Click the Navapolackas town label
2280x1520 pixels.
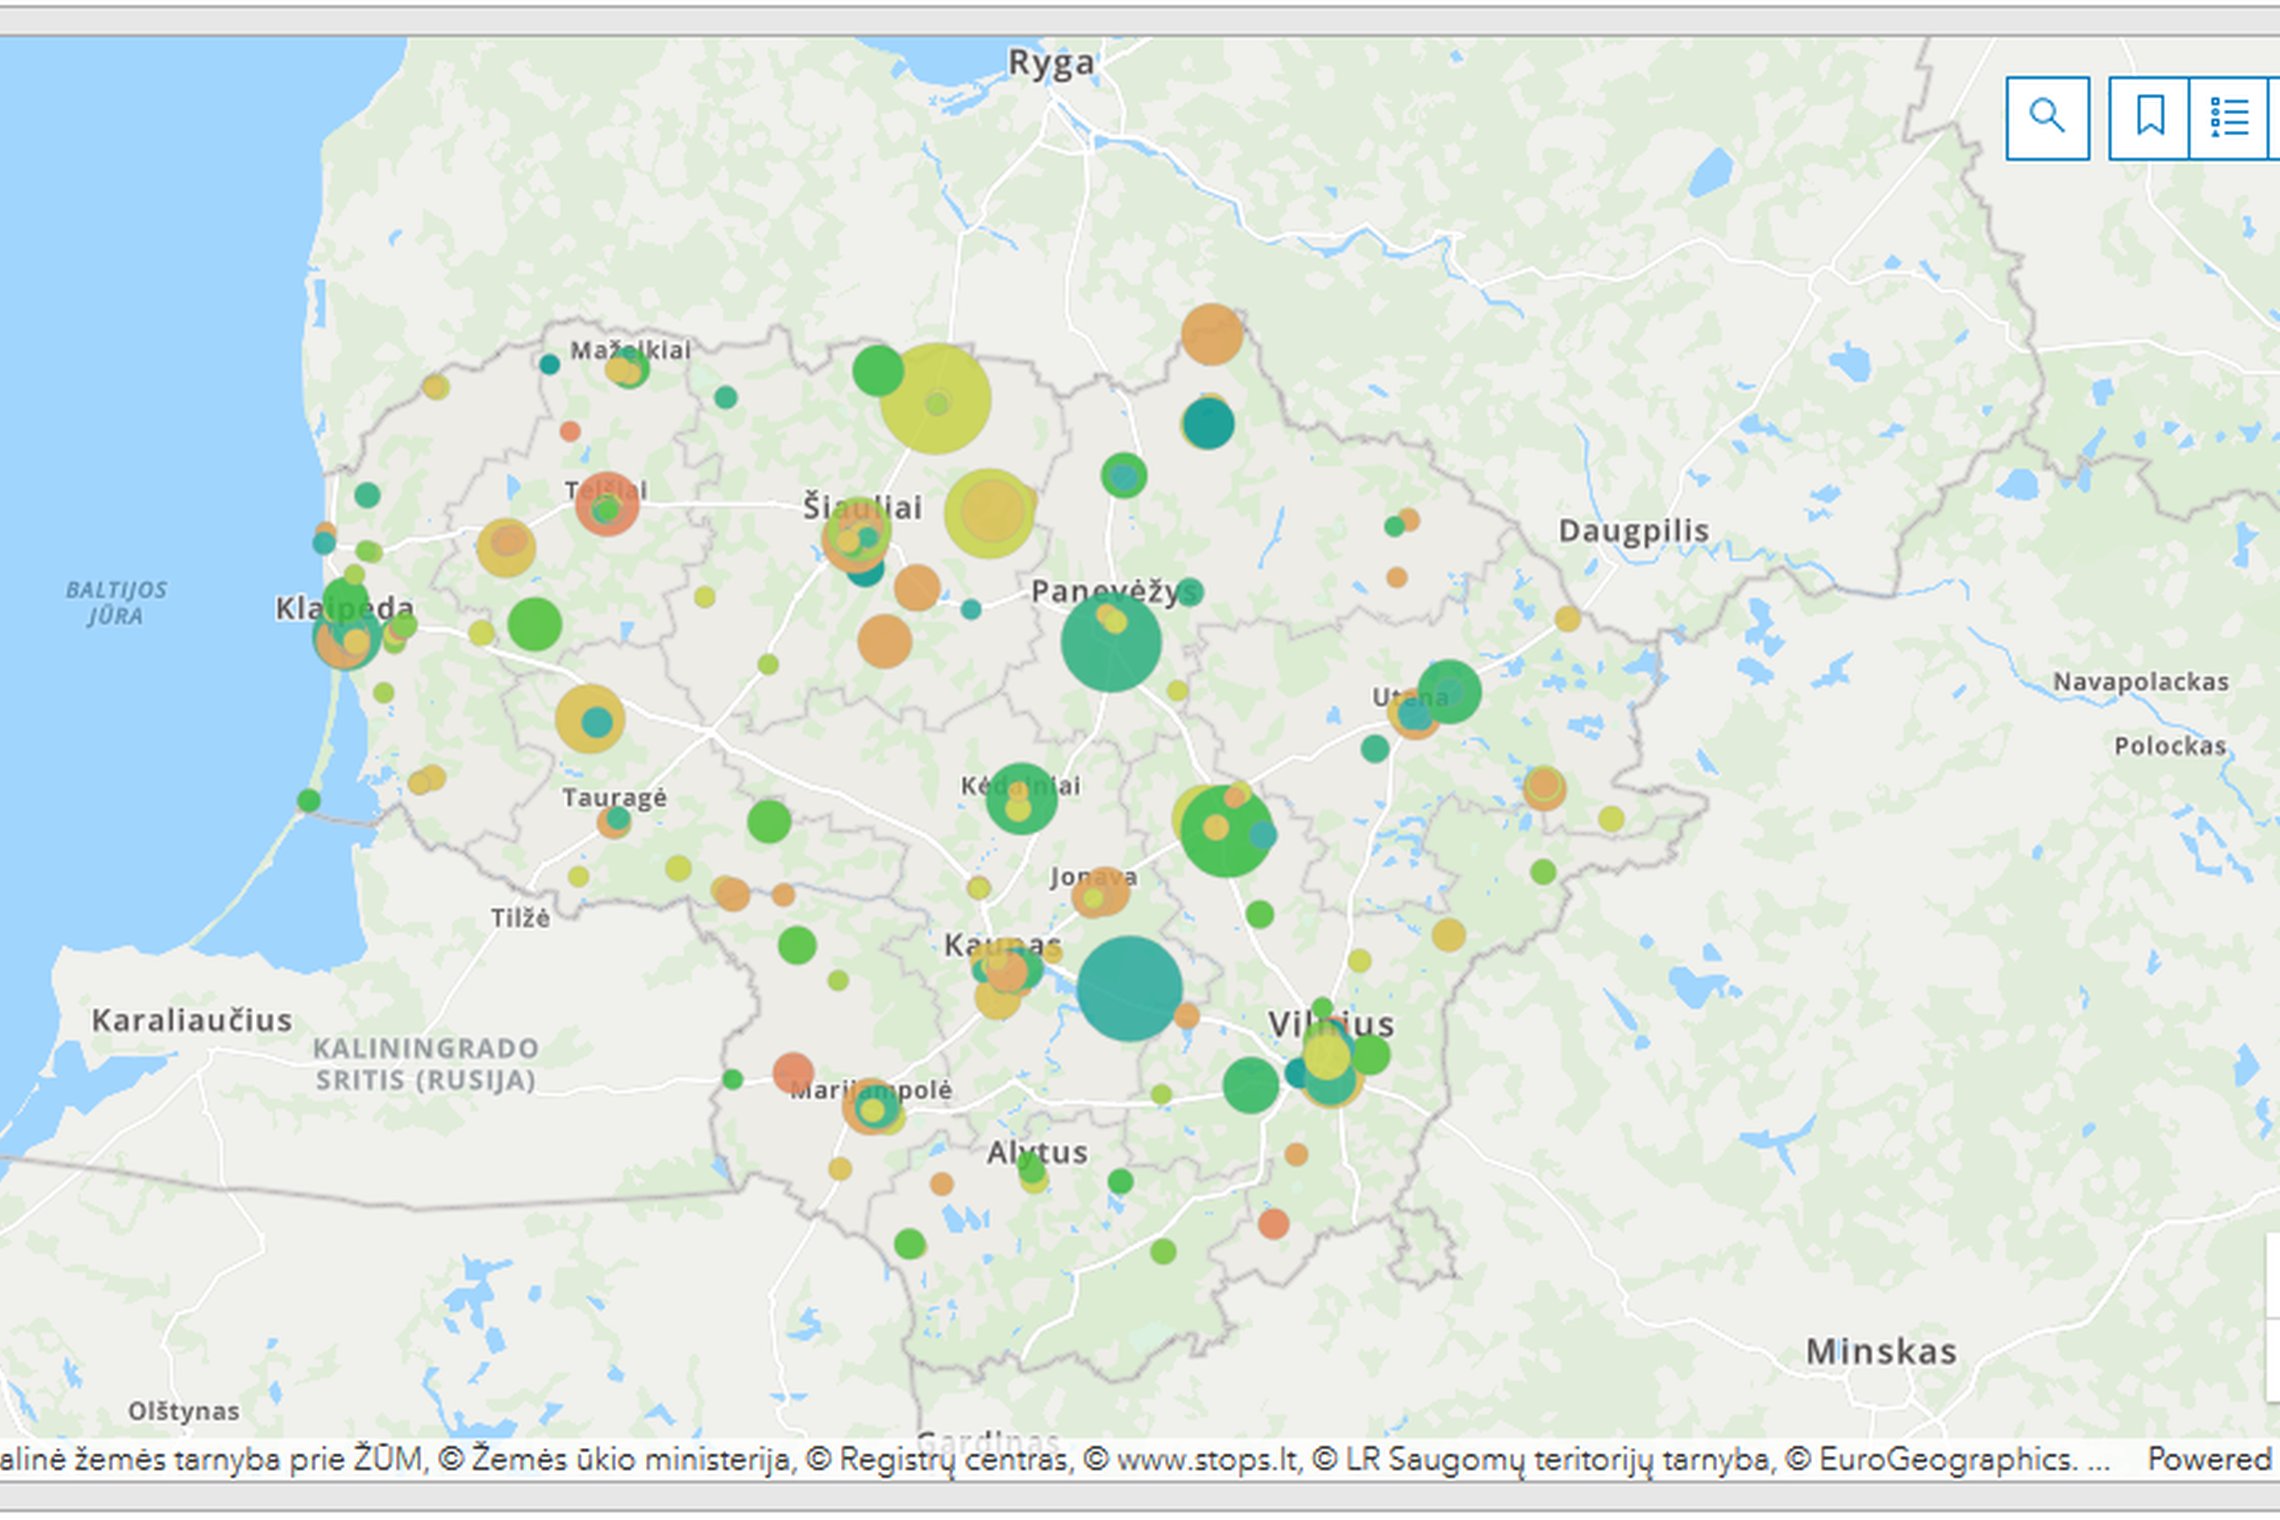pos(2141,682)
